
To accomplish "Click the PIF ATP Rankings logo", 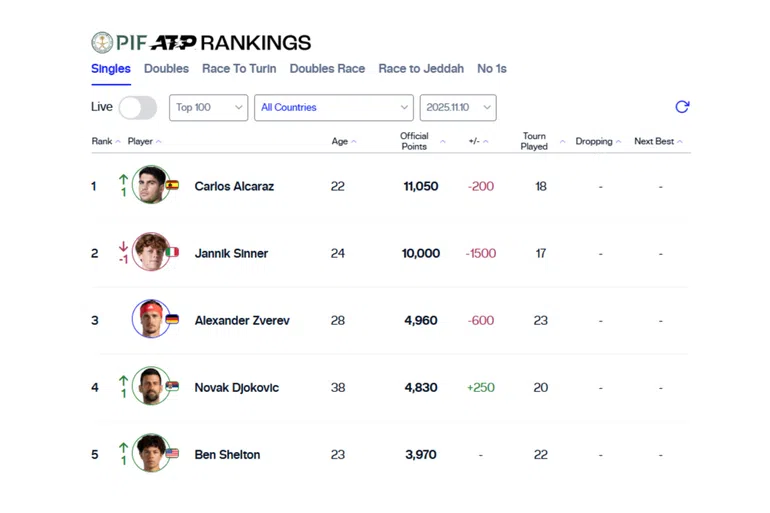I will pos(201,42).
